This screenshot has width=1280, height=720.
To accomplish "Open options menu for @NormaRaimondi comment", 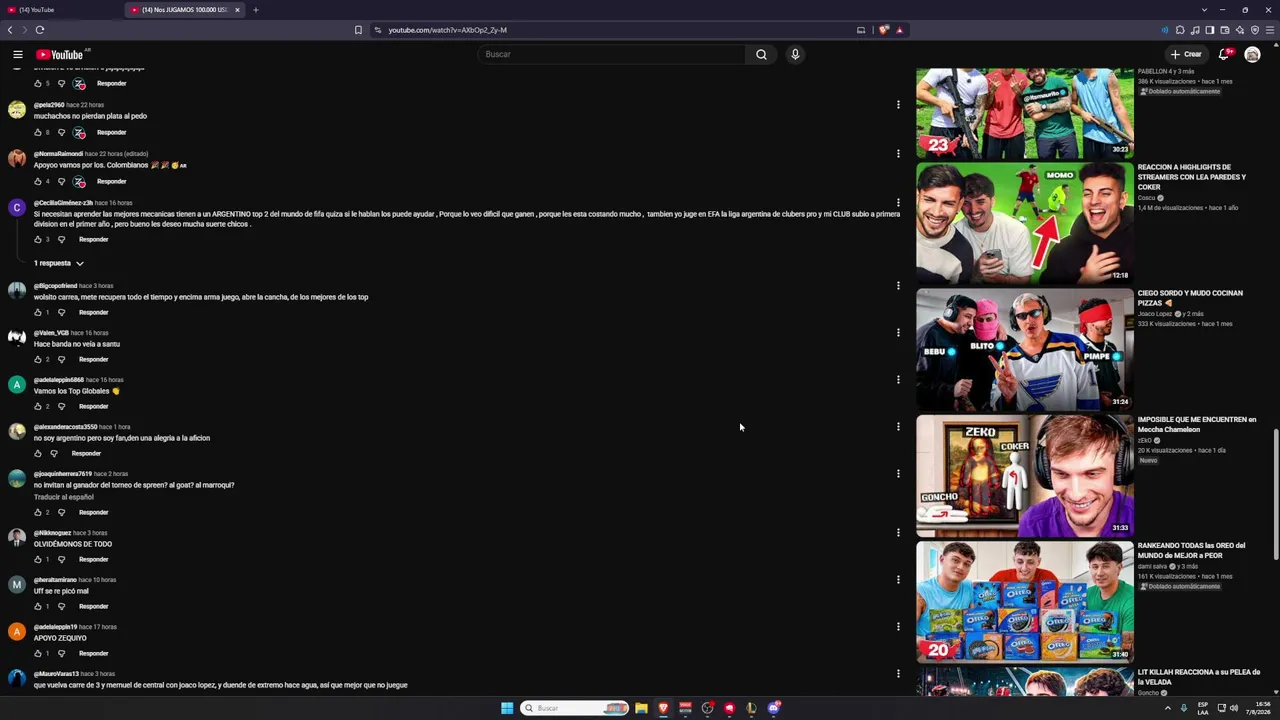I will pyautogui.click(x=898, y=154).
